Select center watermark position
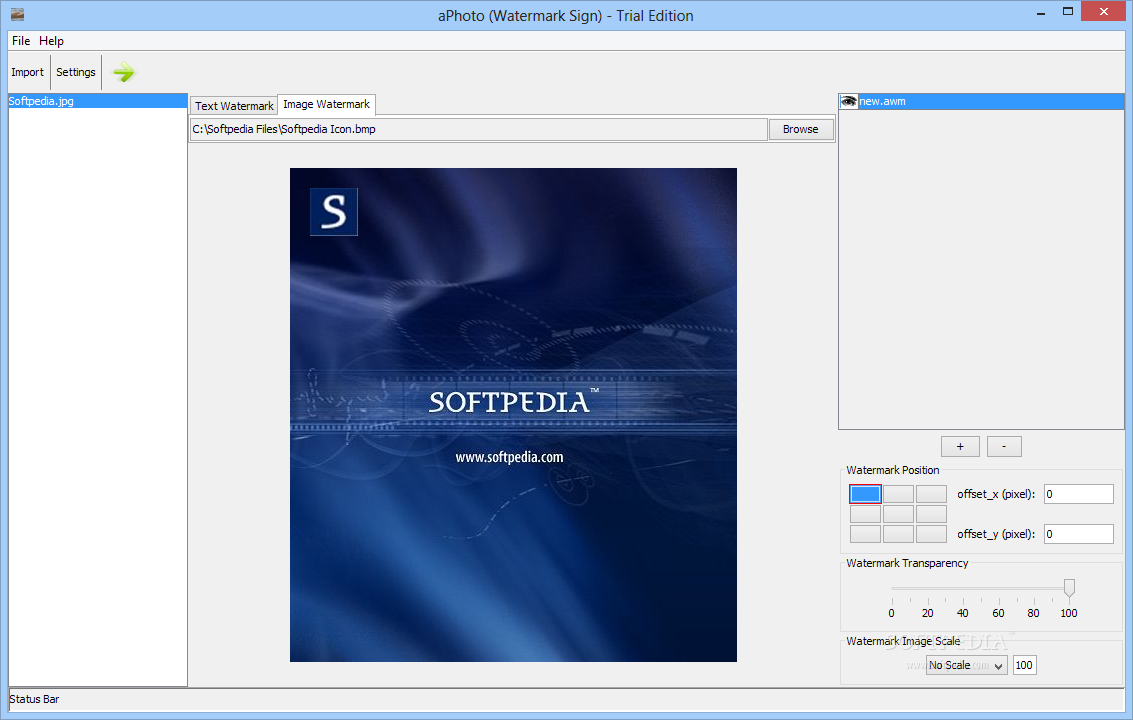Screen dimensions: 1133x720 [898, 514]
